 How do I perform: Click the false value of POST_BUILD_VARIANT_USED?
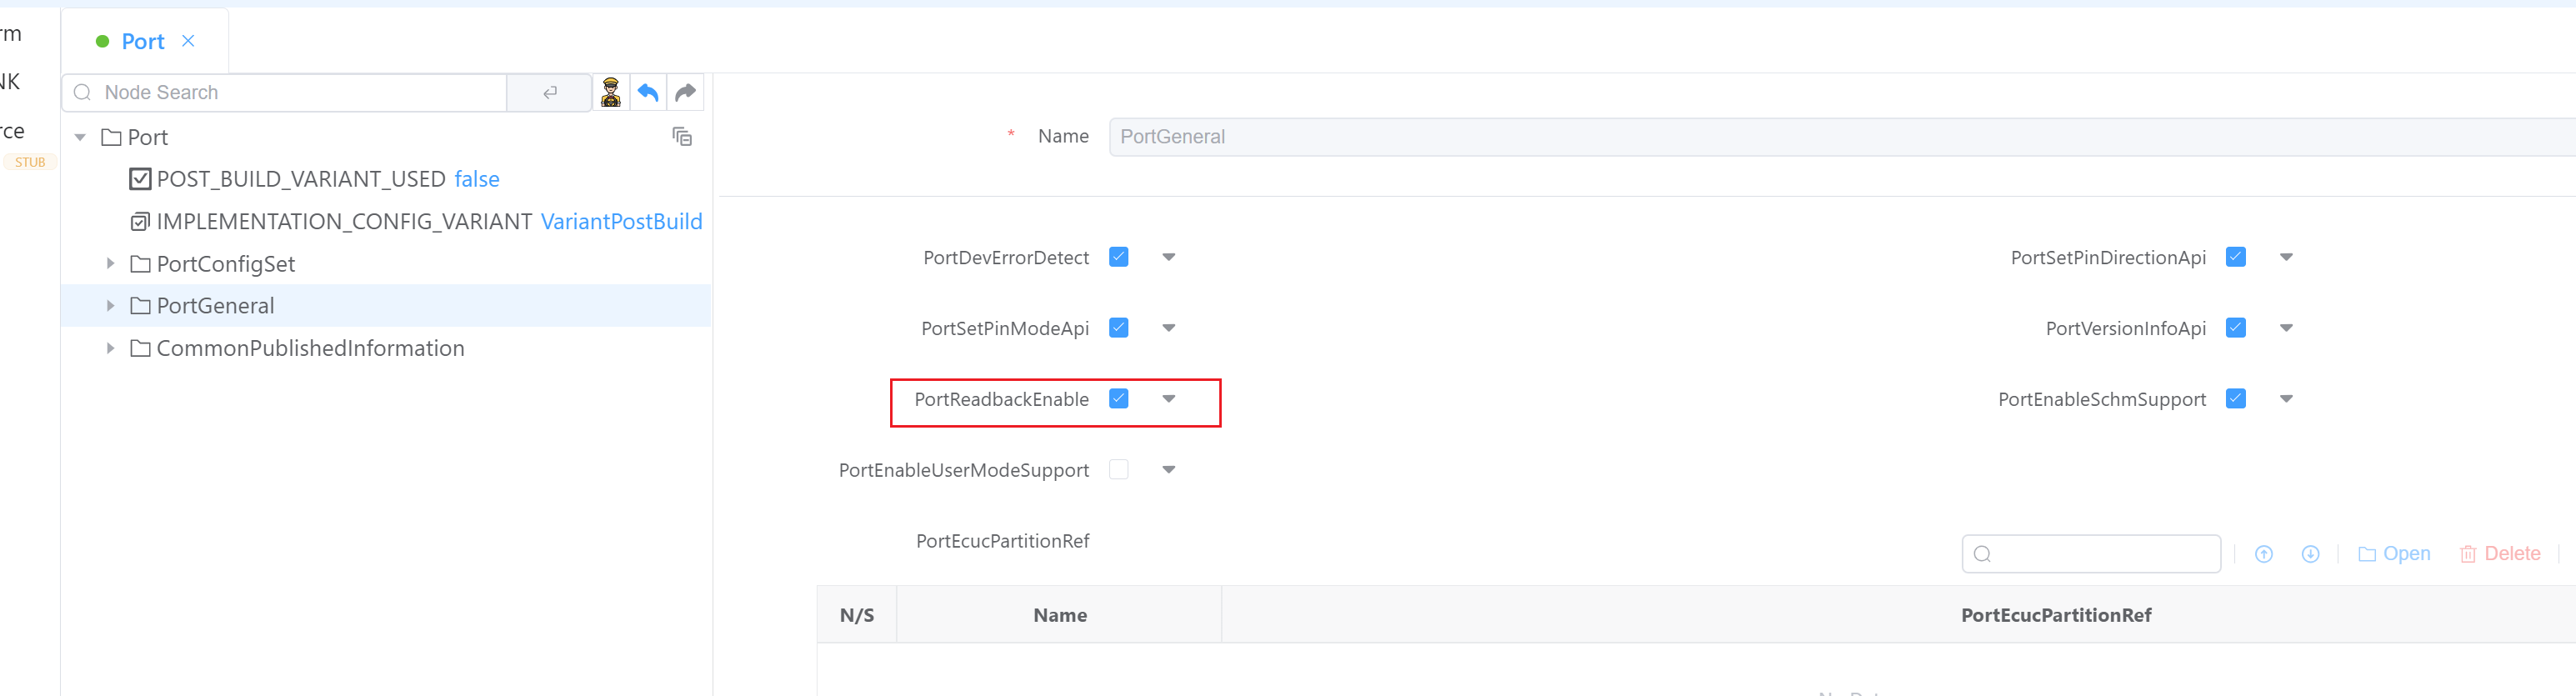click(476, 179)
